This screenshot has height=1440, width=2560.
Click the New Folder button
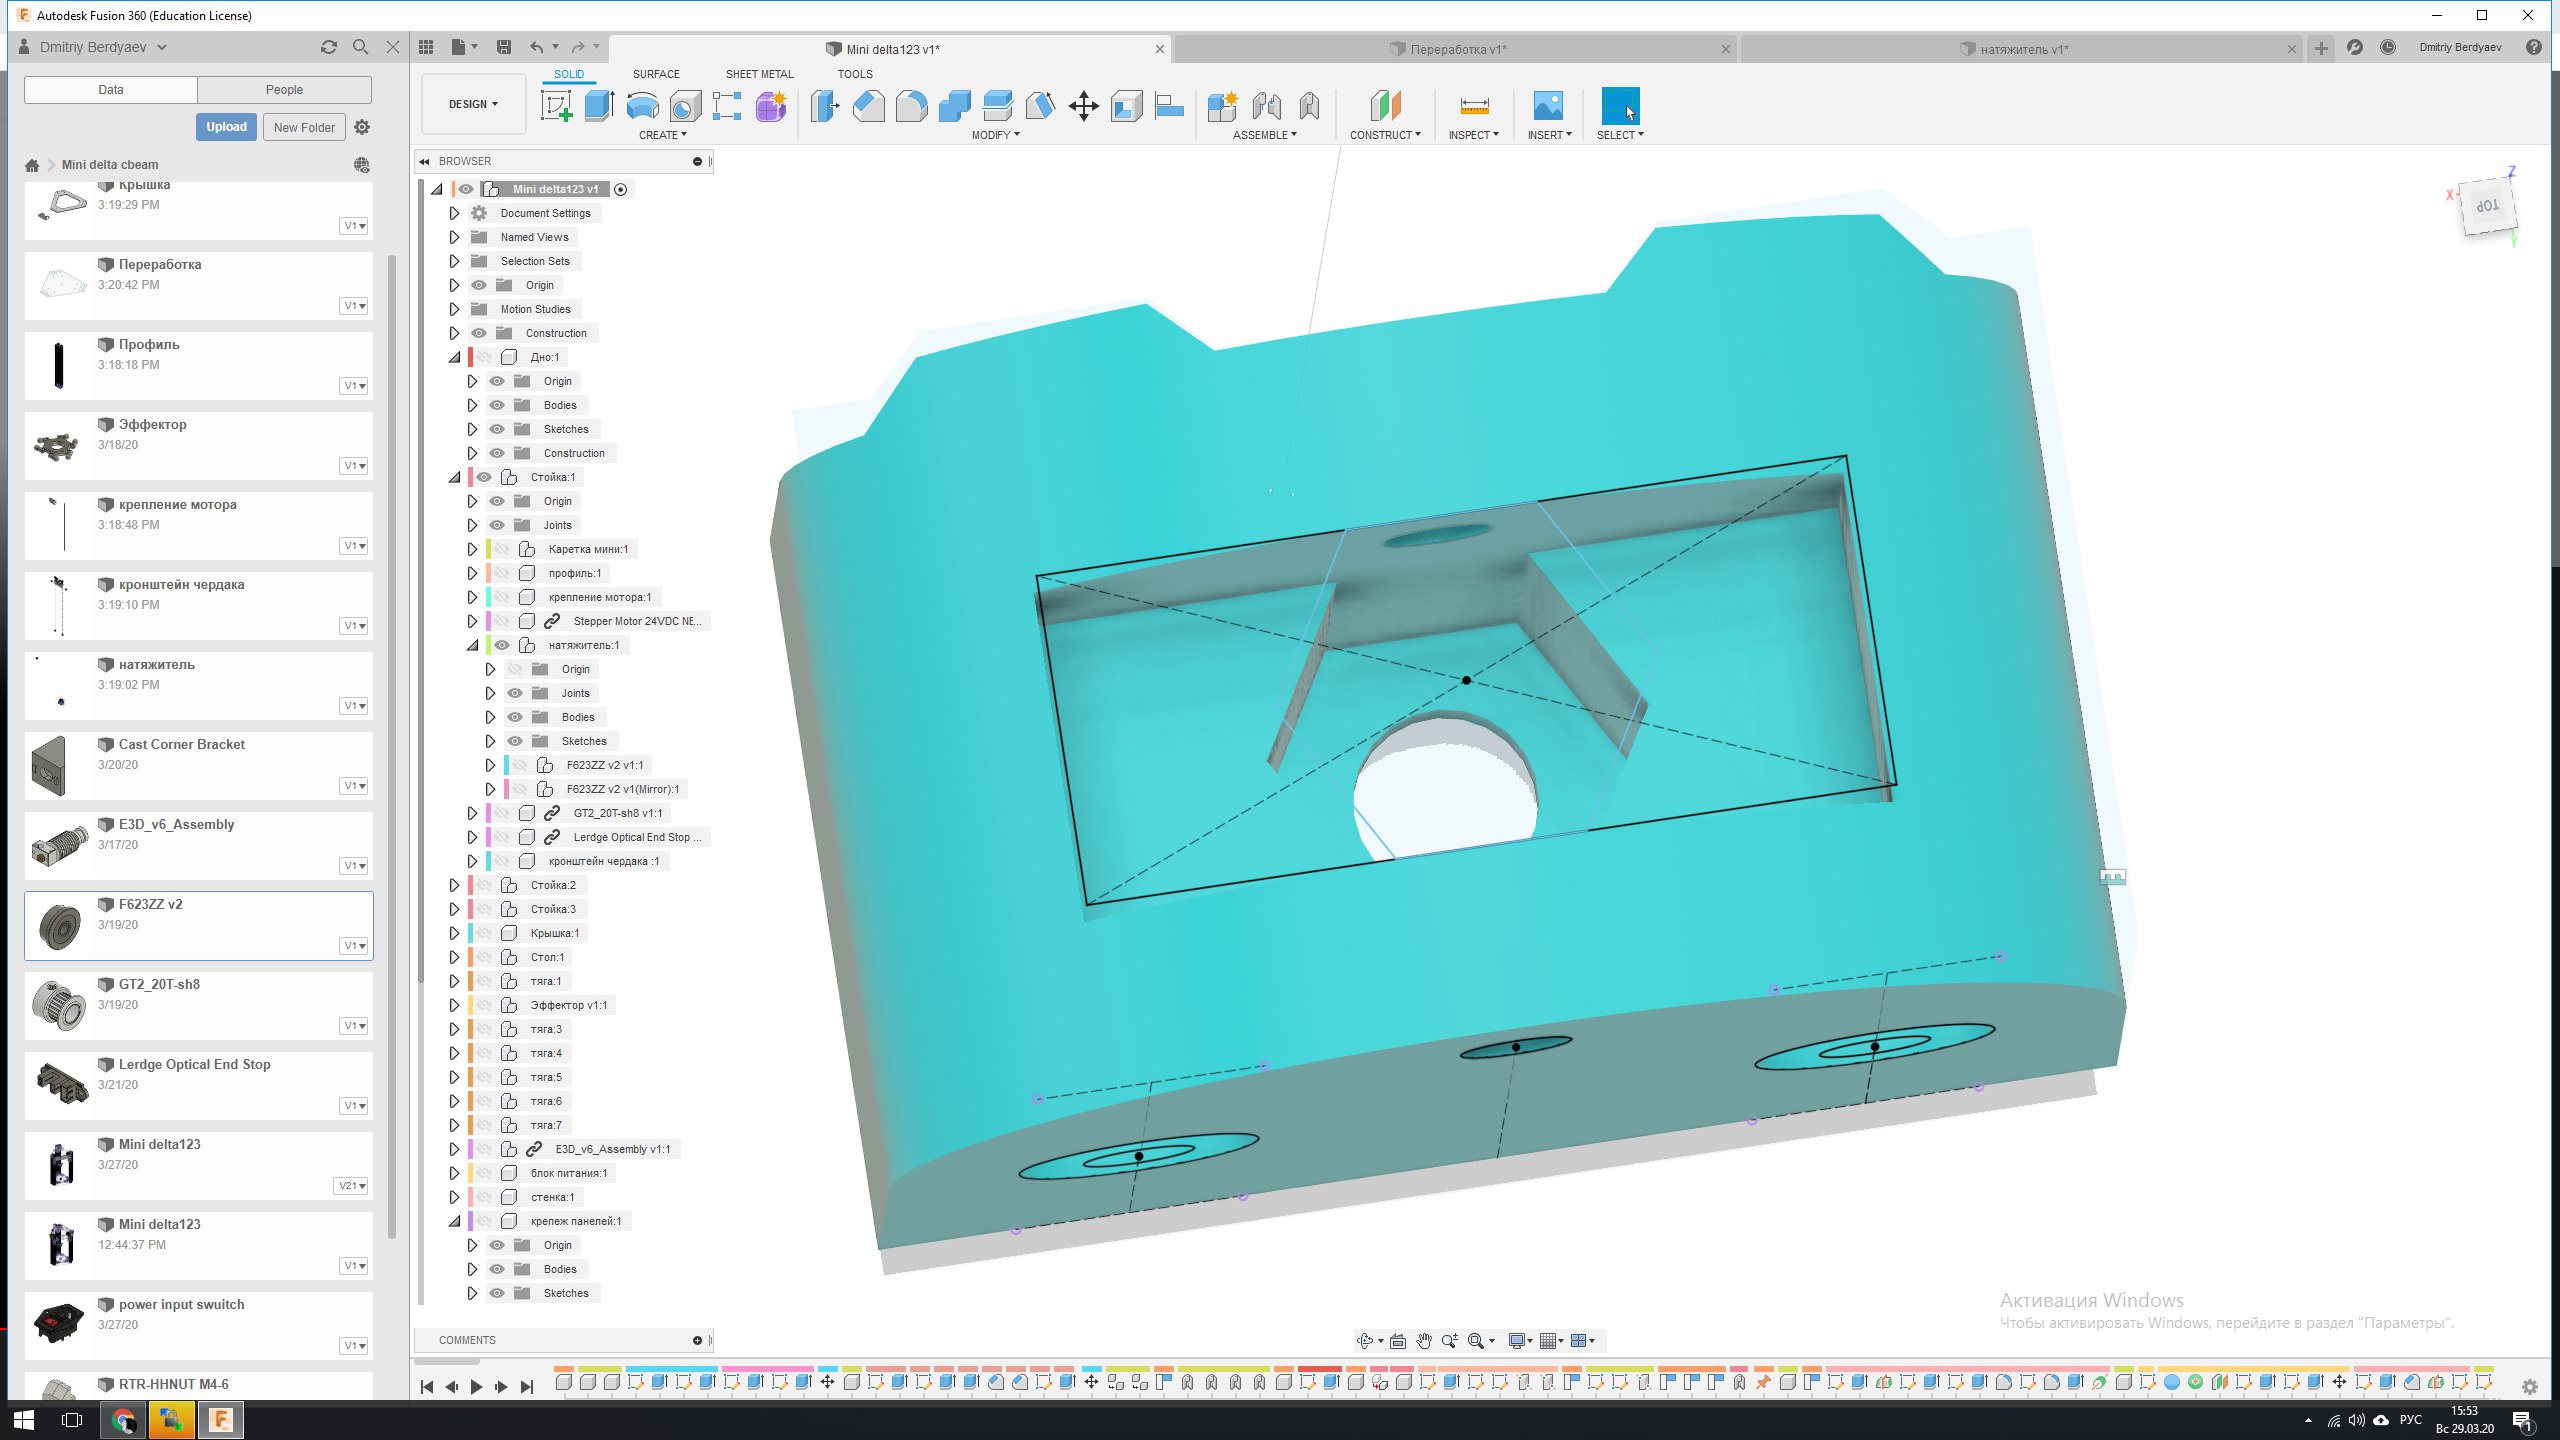pyautogui.click(x=304, y=127)
